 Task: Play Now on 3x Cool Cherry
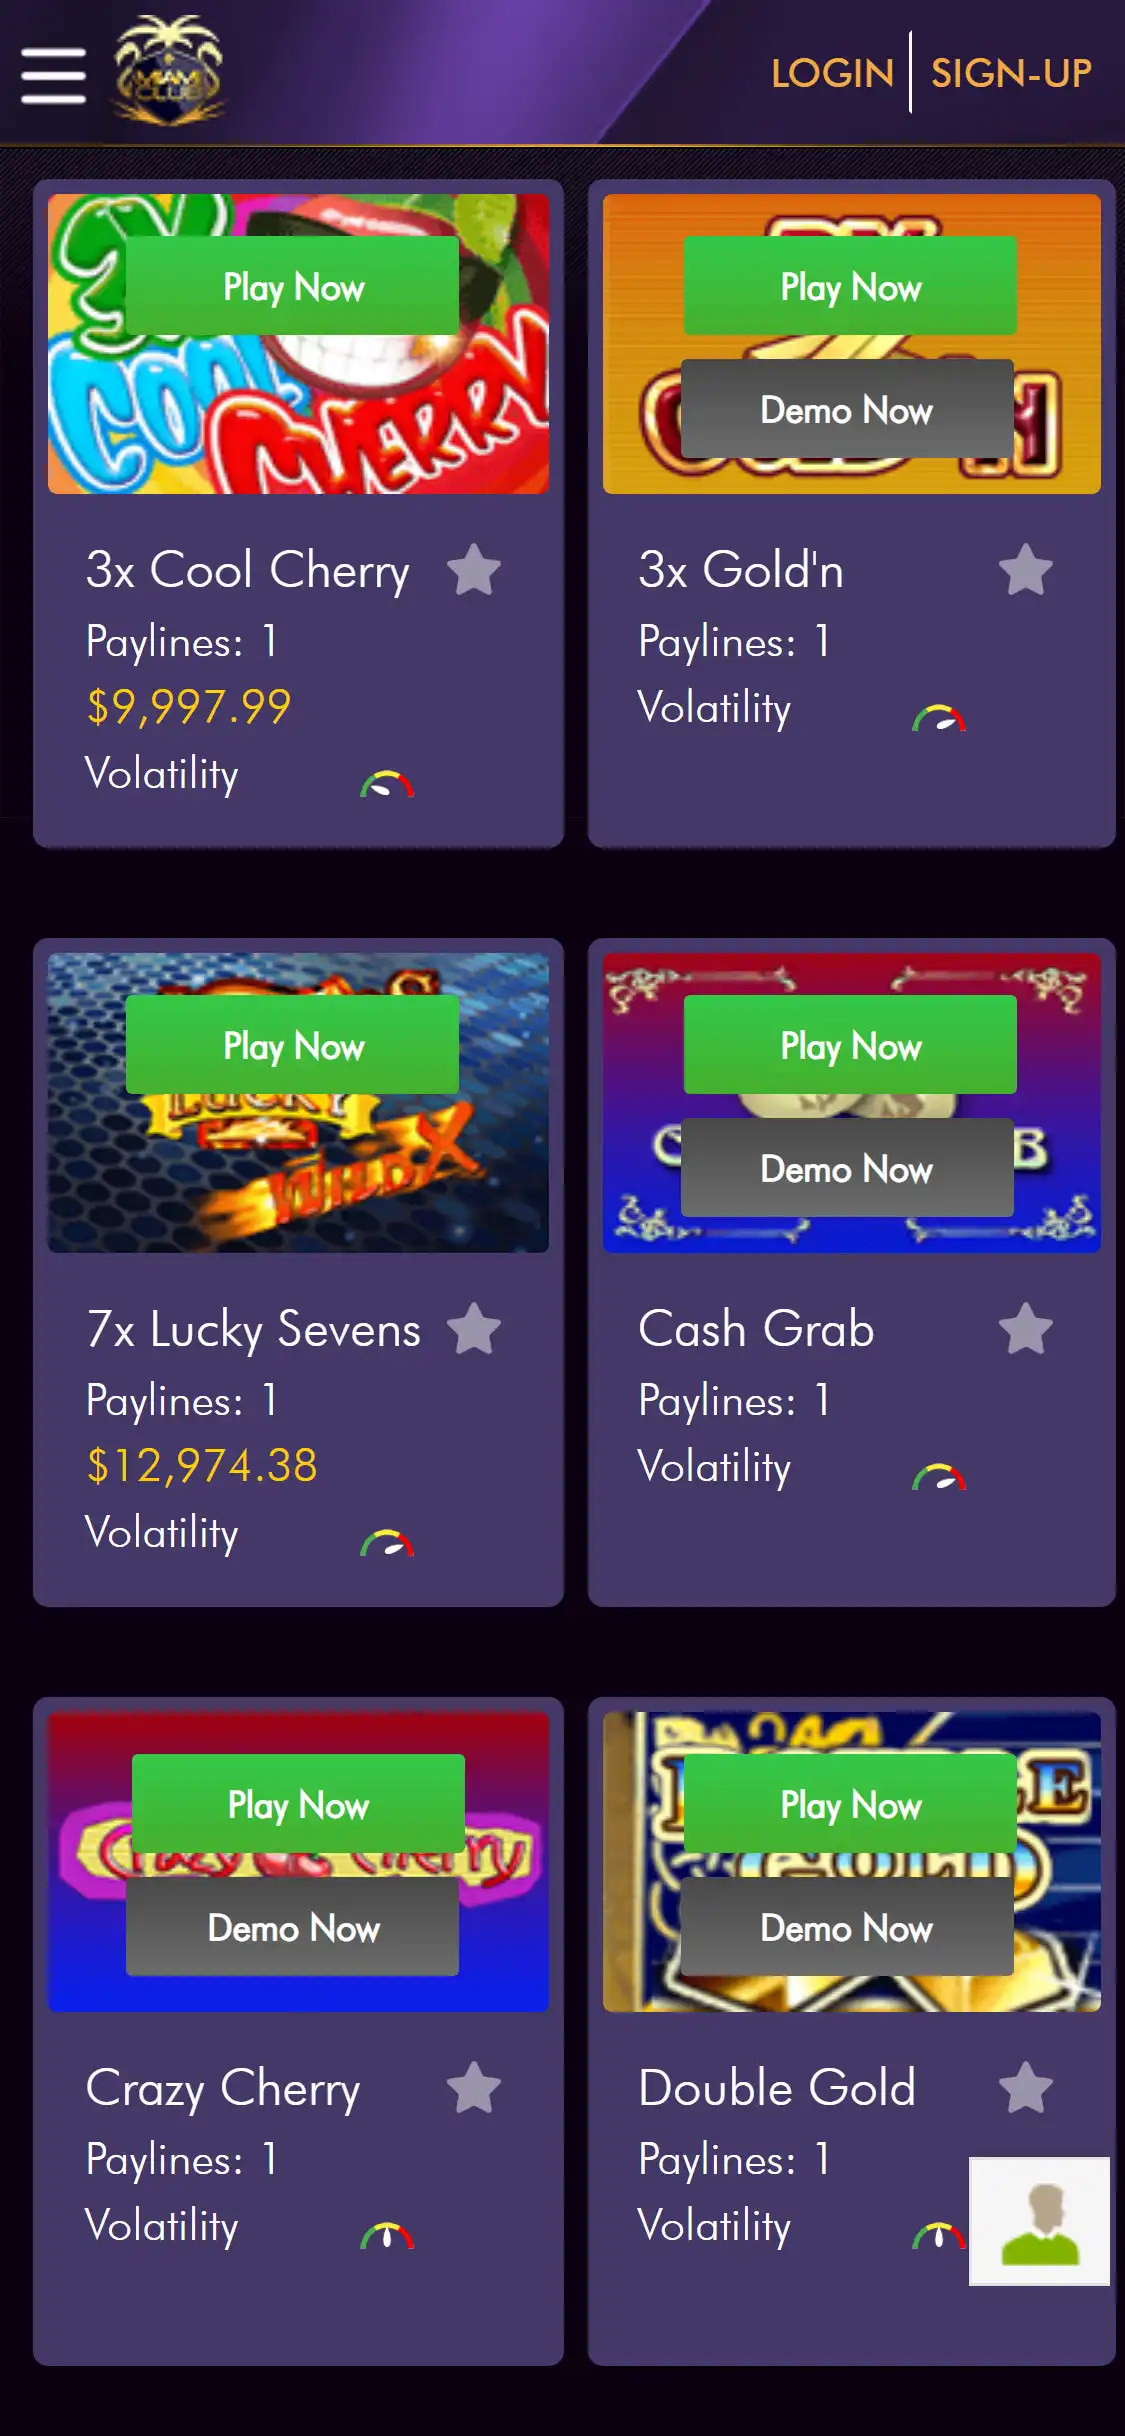[x=293, y=286]
